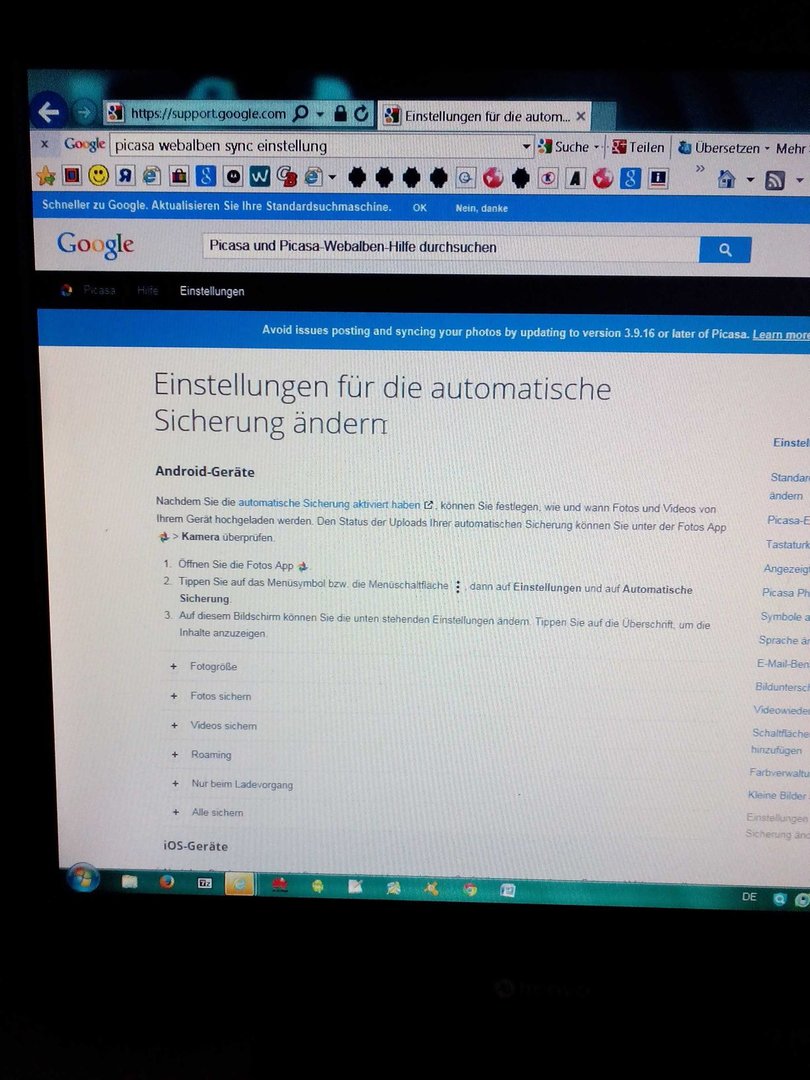Click the refresh icon in the address bar
The height and width of the screenshot is (1080, 810).
pos(362,114)
